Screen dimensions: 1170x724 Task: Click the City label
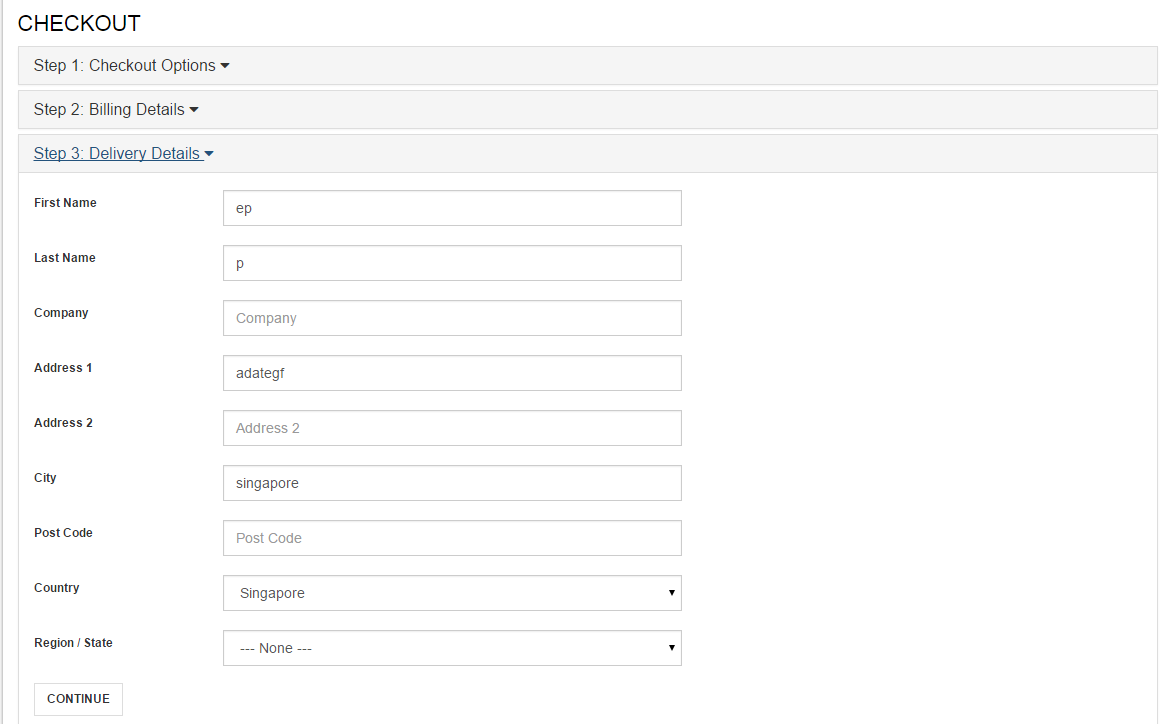(45, 478)
